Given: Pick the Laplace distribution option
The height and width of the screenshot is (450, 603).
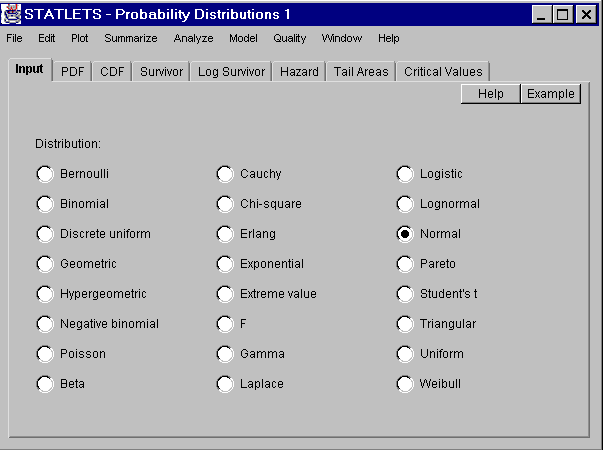Looking at the screenshot, I should (x=225, y=384).
